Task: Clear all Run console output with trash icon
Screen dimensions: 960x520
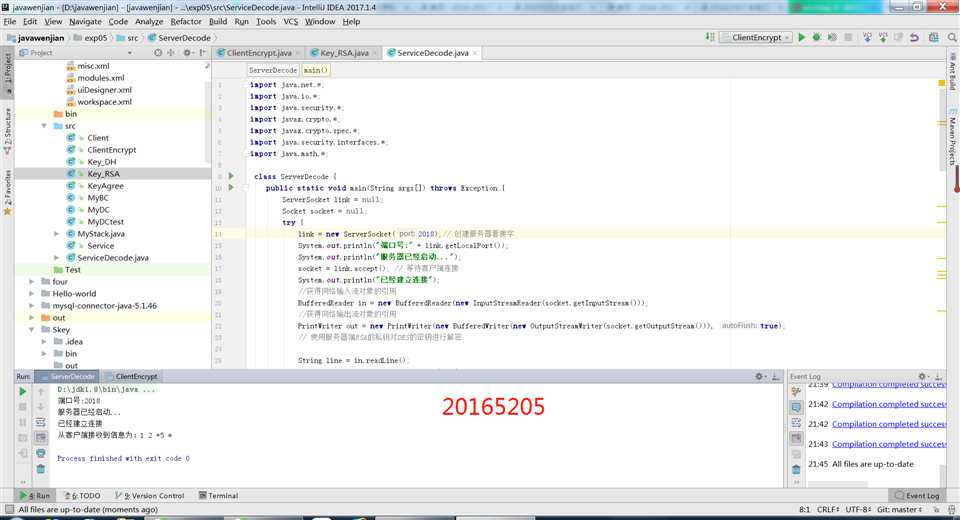Action: (x=40, y=469)
